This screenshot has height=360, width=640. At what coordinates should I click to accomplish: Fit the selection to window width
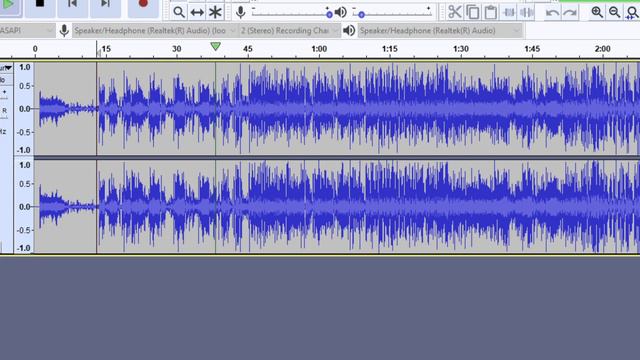coord(632,12)
